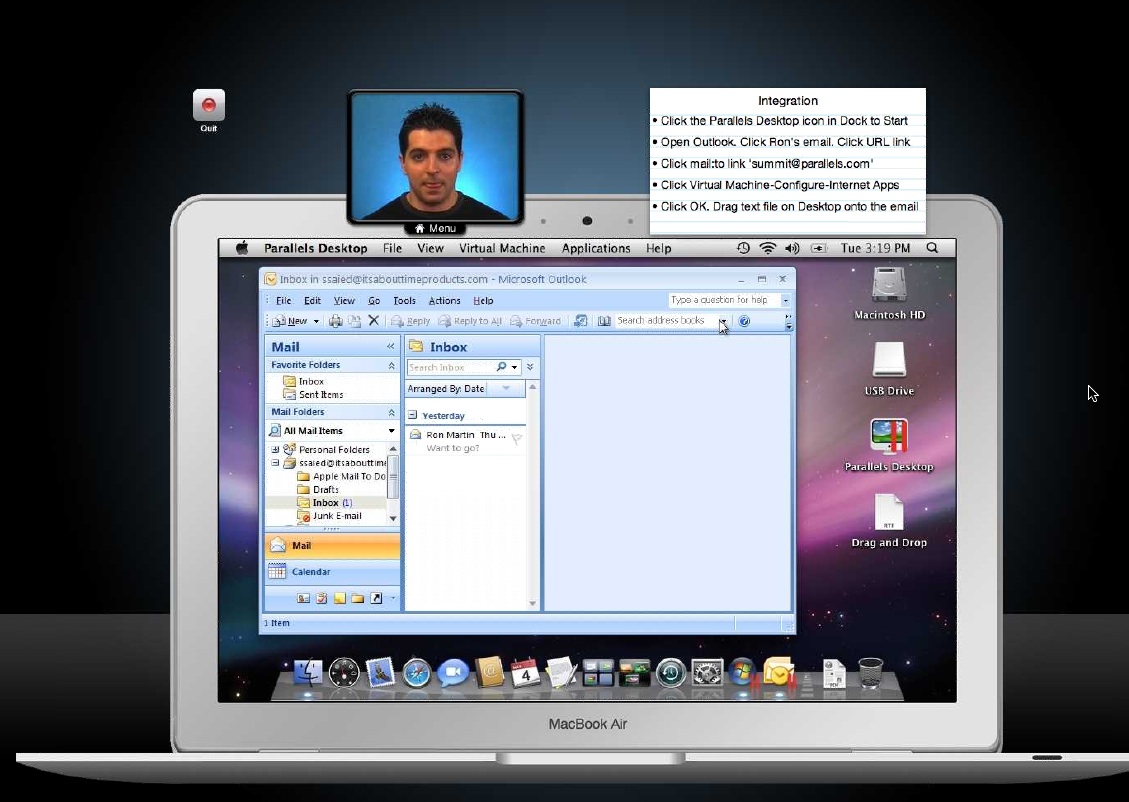Toggle the follow-up flag on Ron Martin email
Viewport: 1129px width, 802px height.
516,438
